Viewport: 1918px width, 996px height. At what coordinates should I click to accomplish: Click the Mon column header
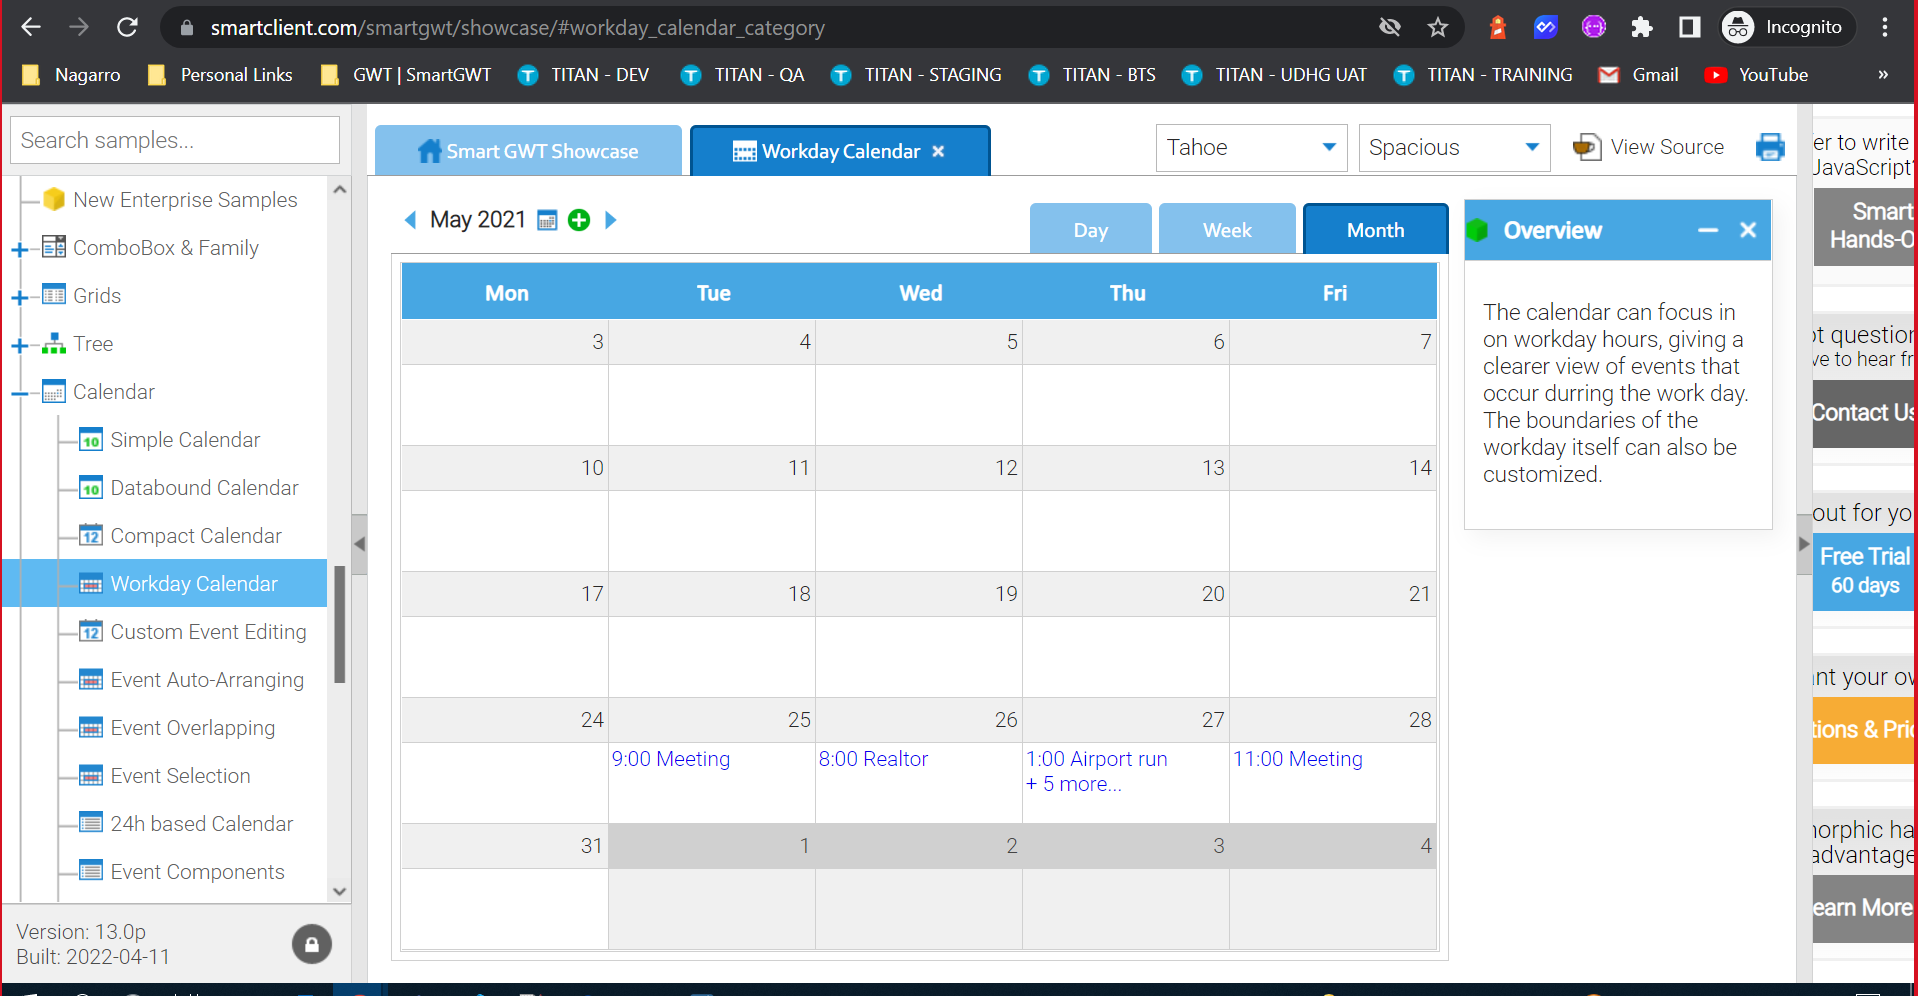pos(506,293)
